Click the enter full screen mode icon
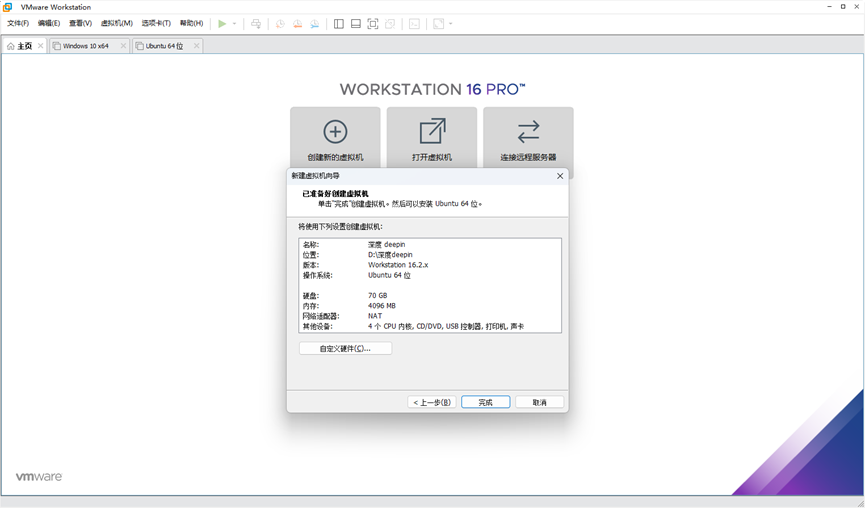 (x=373, y=24)
